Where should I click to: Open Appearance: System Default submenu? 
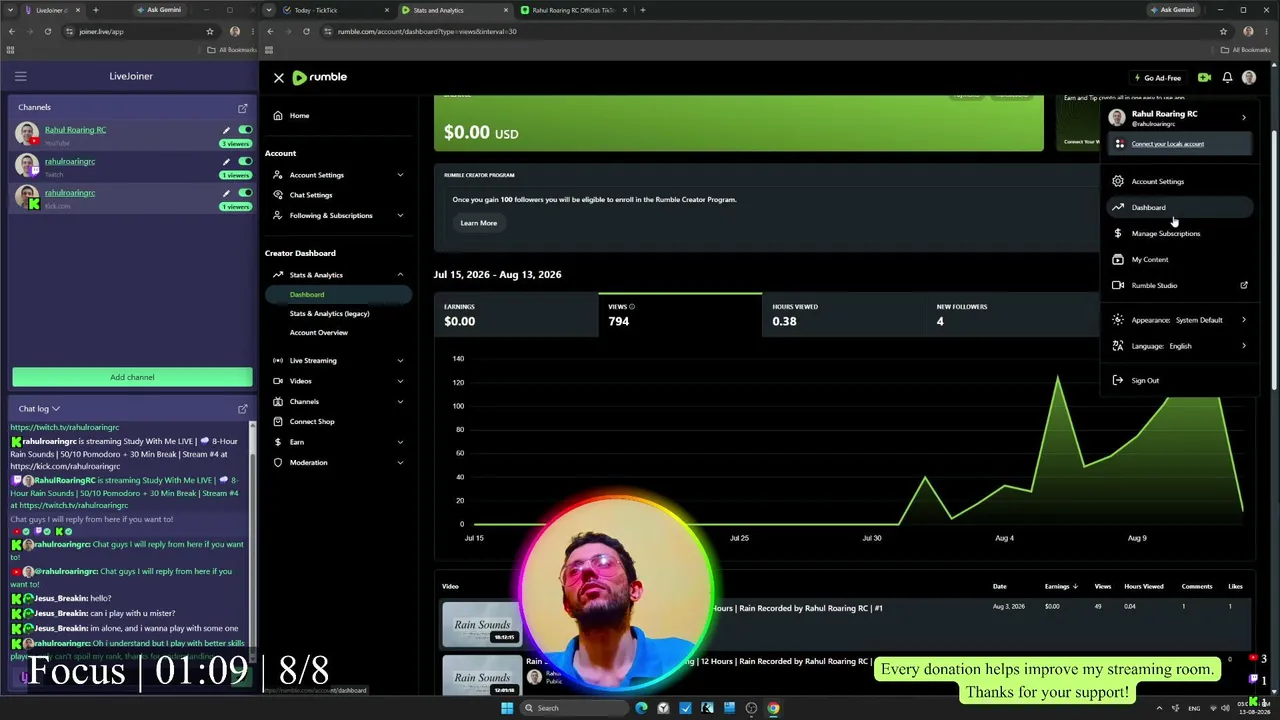1180,320
